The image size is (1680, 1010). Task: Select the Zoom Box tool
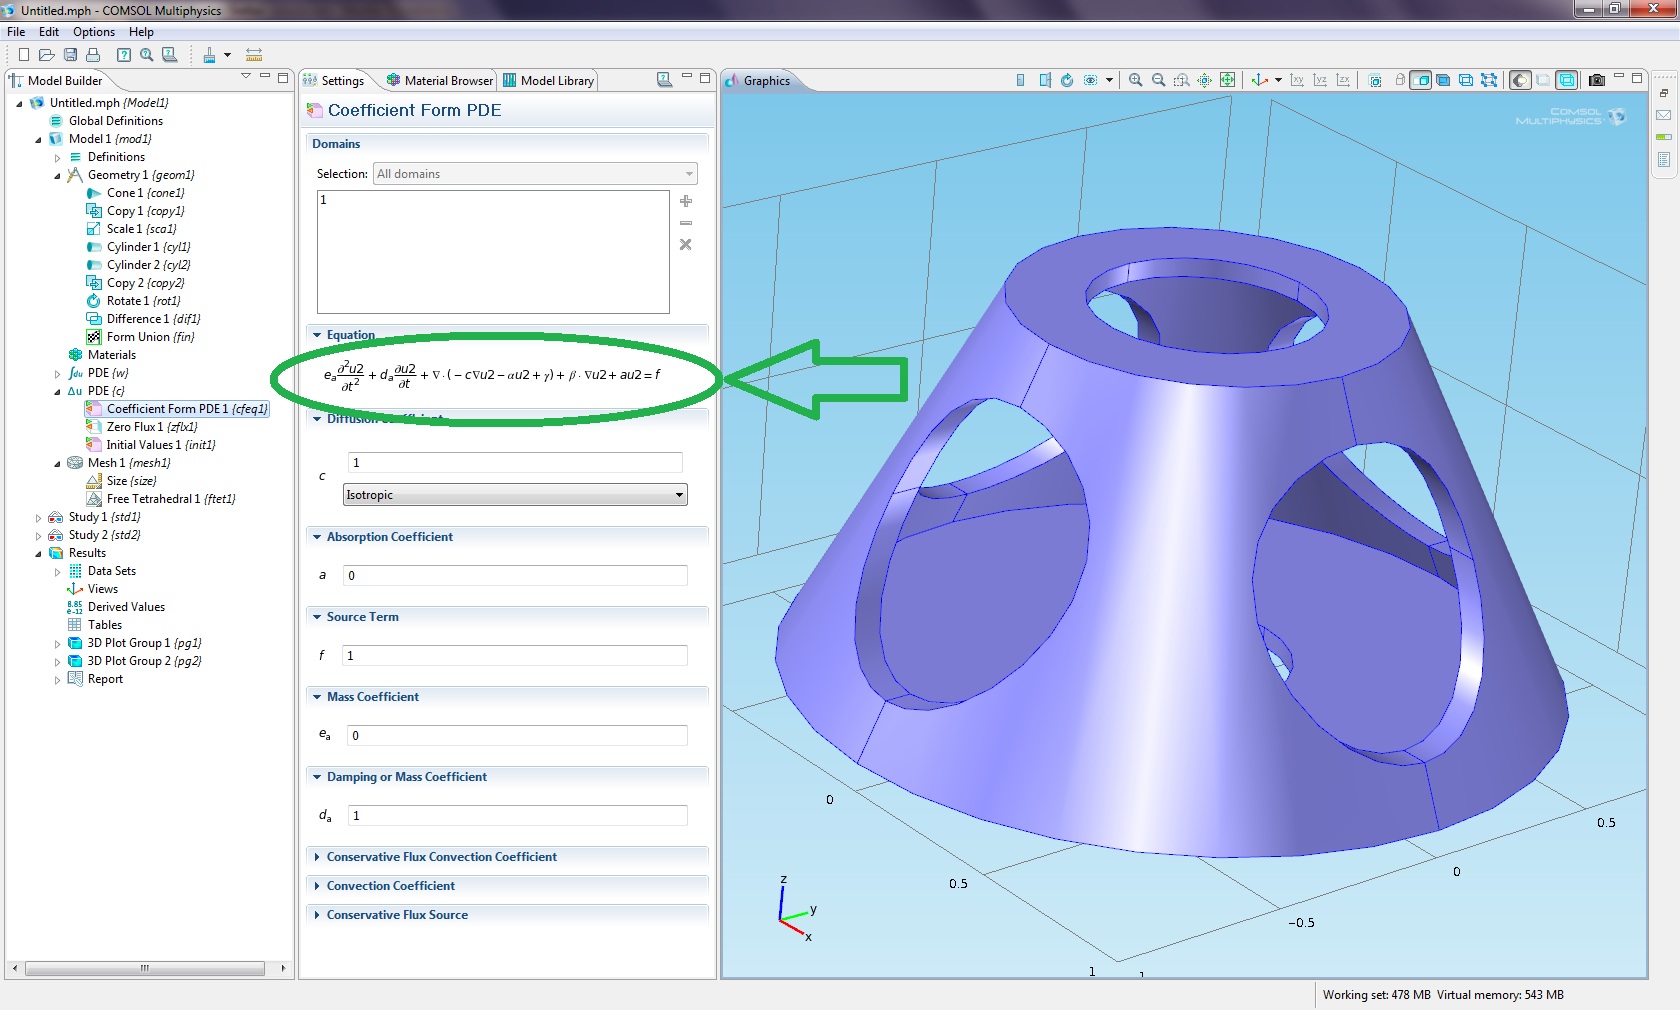pos(1182,80)
